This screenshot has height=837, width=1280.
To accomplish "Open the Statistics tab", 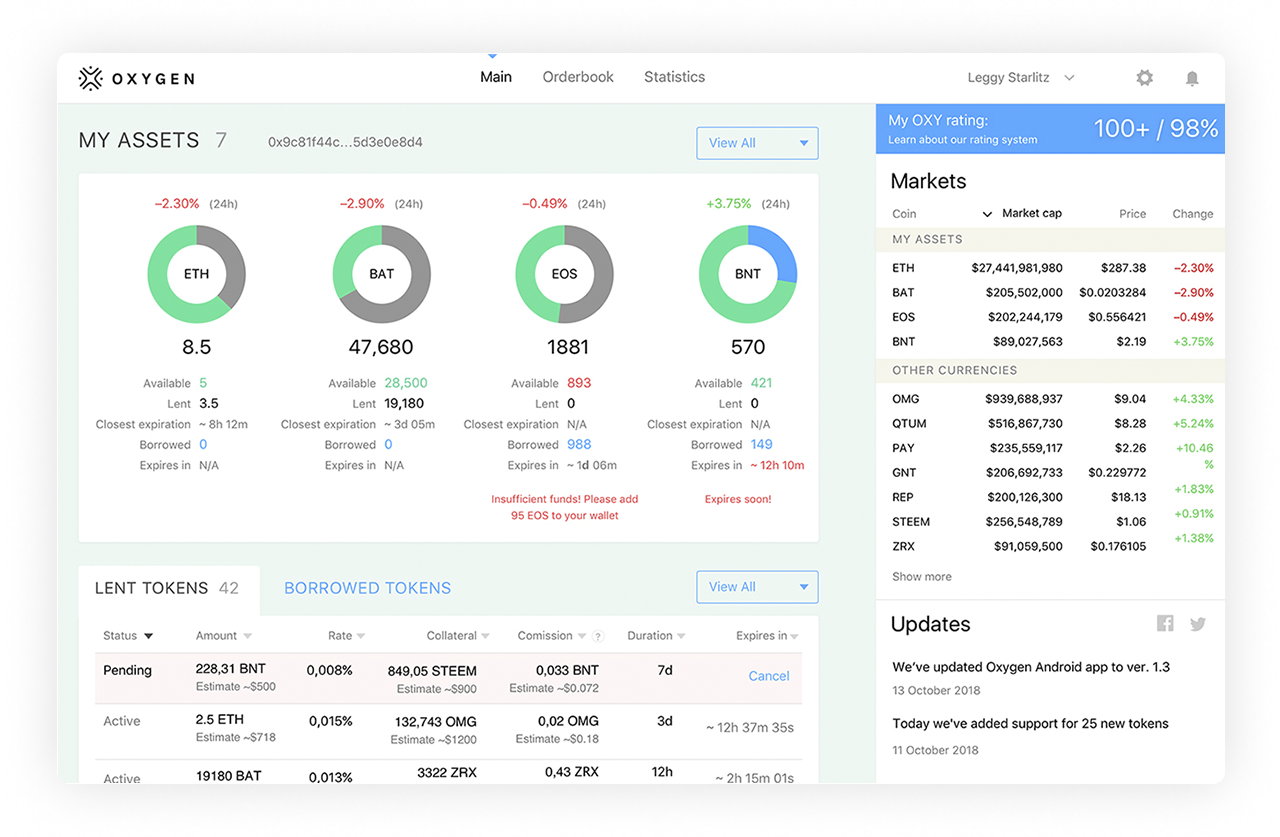I will pos(674,77).
